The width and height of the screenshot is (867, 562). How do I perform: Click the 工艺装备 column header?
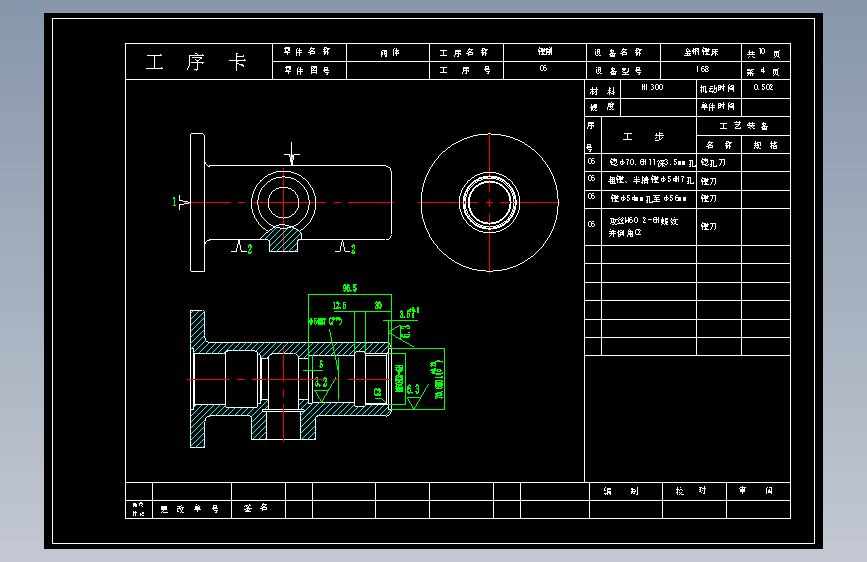(x=743, y=126)
